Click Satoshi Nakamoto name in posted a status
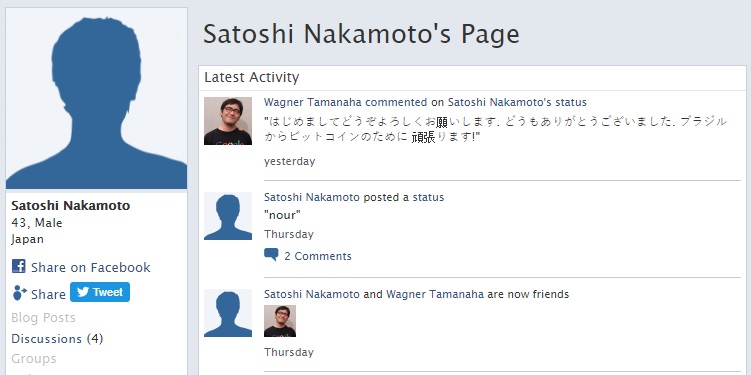The width and height of the screenshot is (751, 375). pyautogui.click(x=311, y=197)
